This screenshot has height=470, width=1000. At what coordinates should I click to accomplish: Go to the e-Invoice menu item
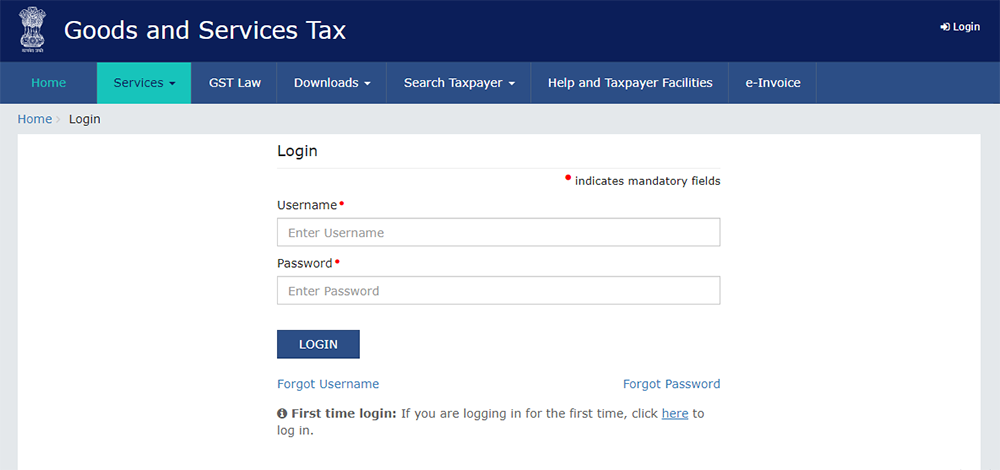click(773, 83)
